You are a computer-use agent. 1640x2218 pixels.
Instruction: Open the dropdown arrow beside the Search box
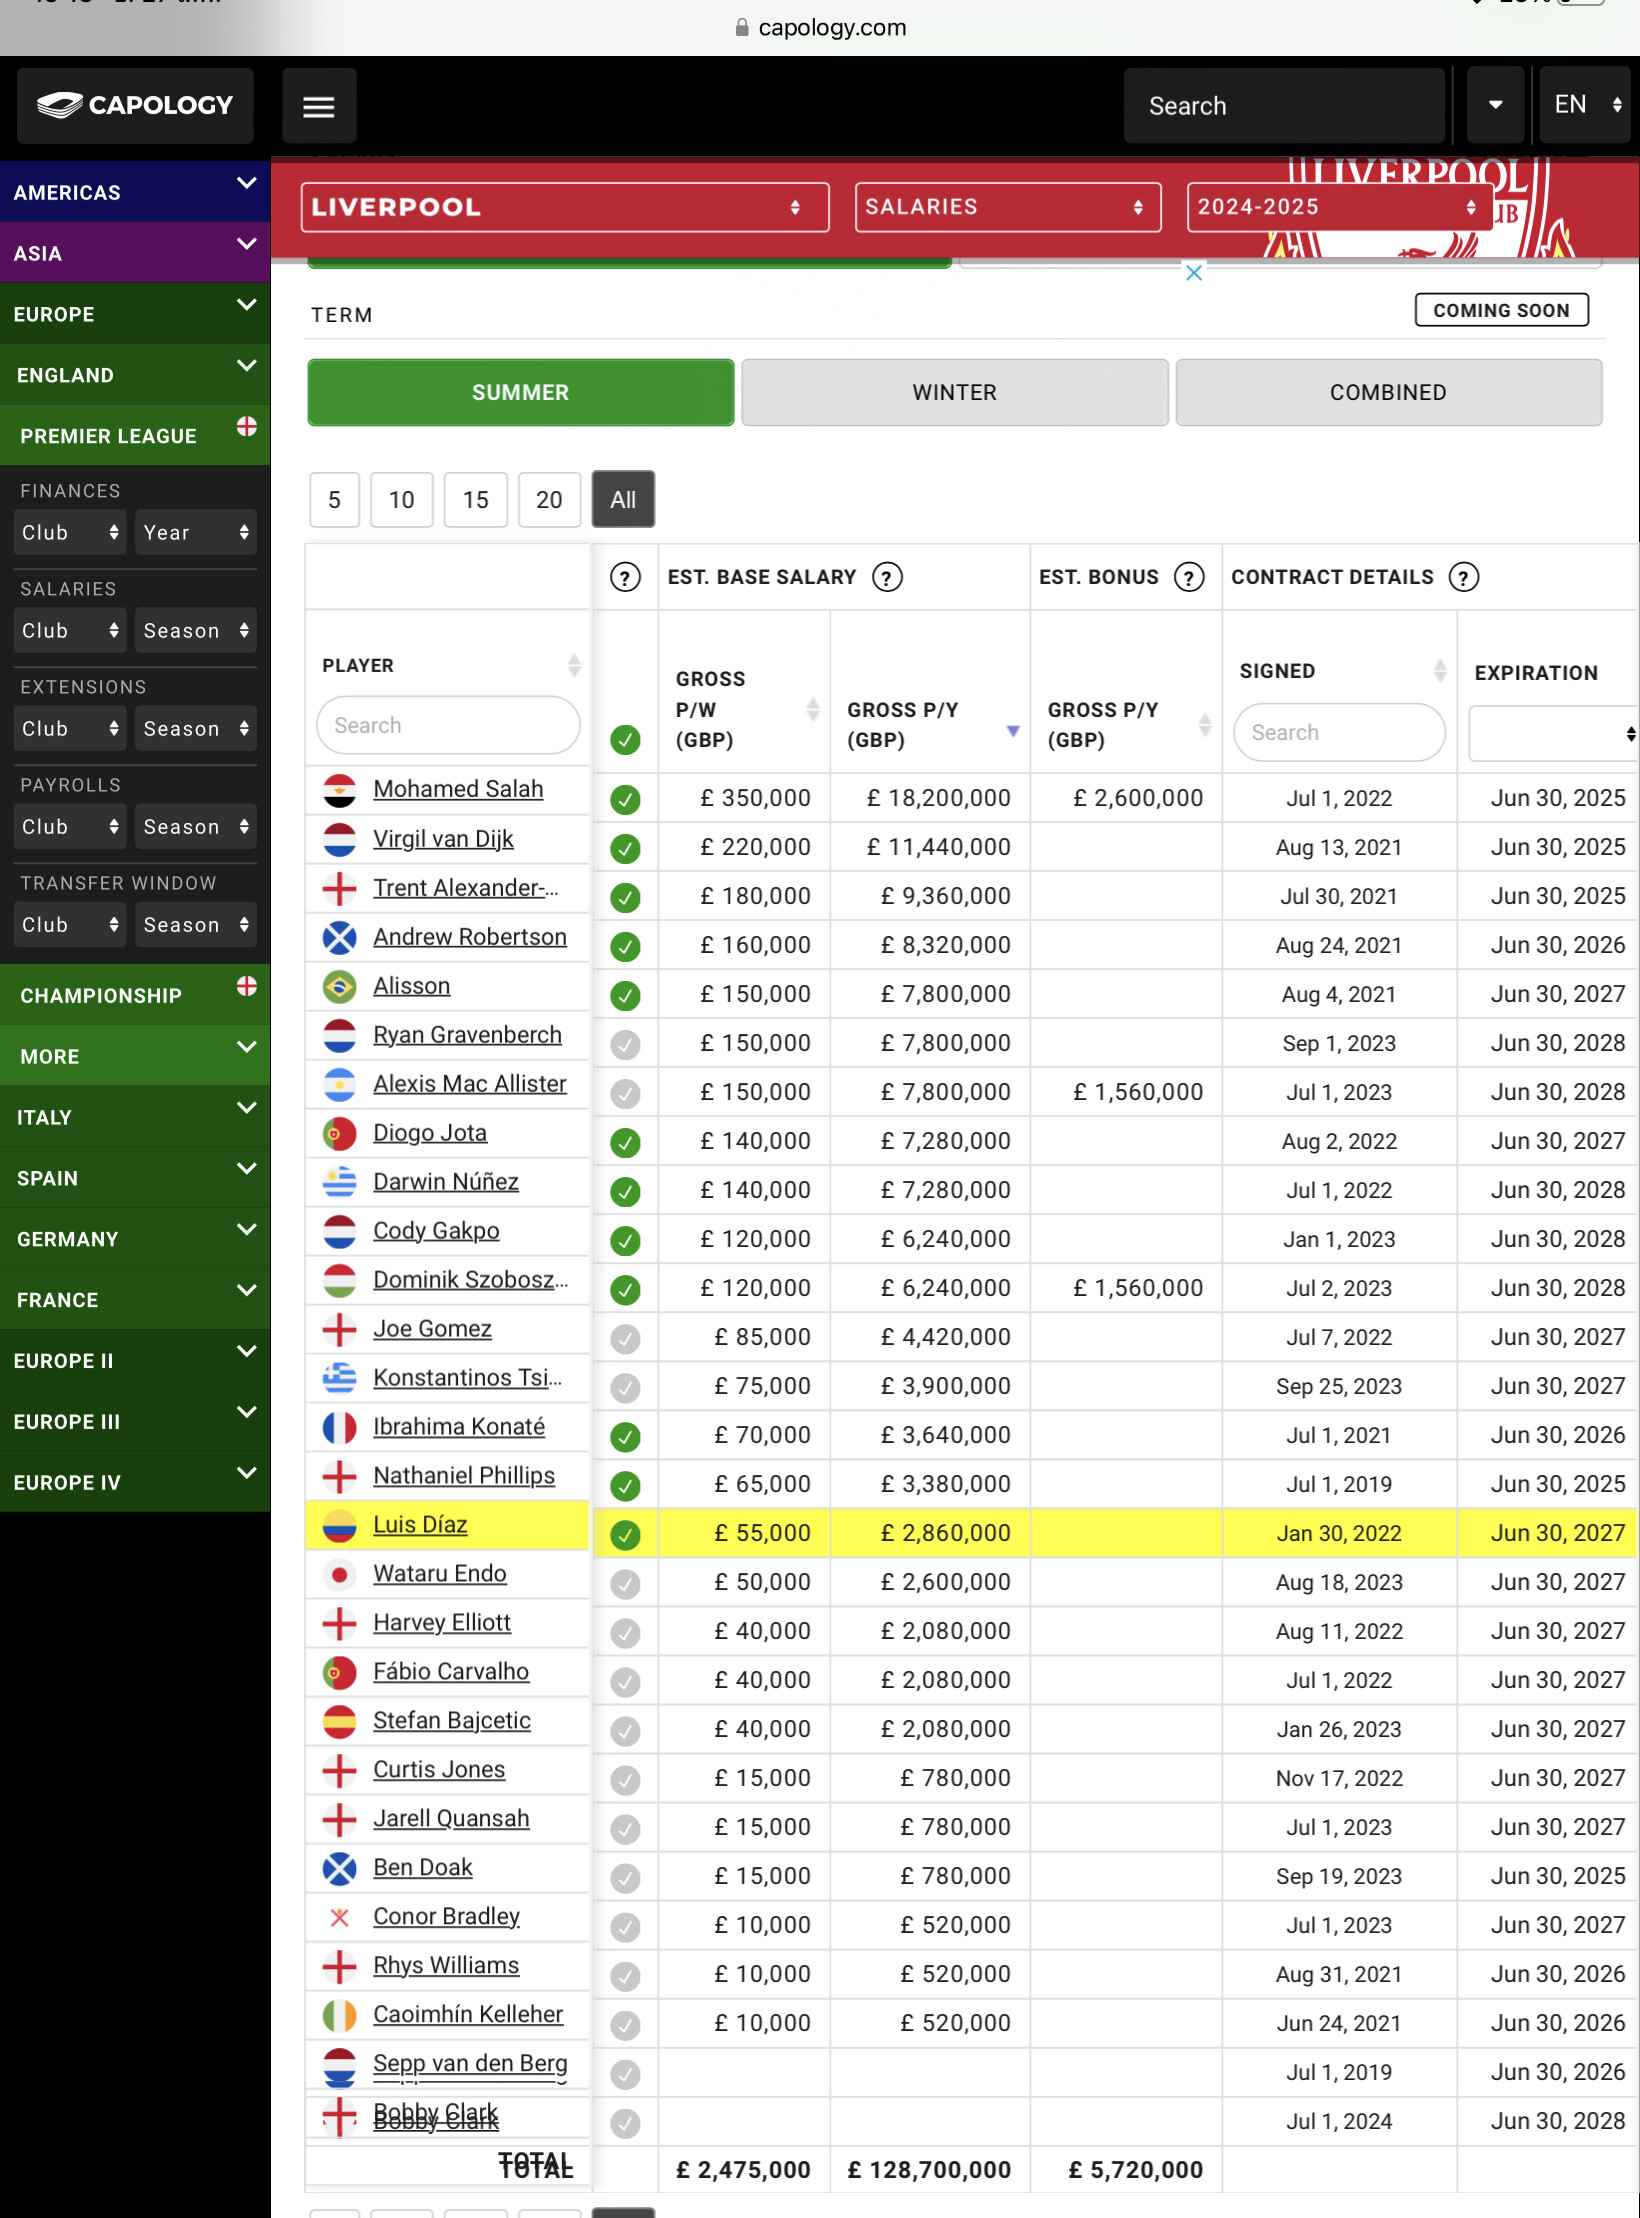tap(1495, 105)
